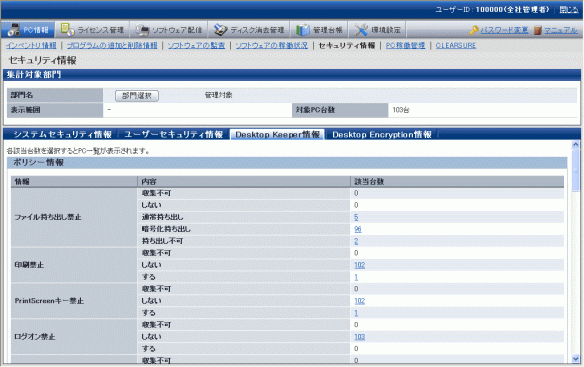Click the 部門選択 button
The height and width of the screenshot is (367, 584).
tap(137, 96)
